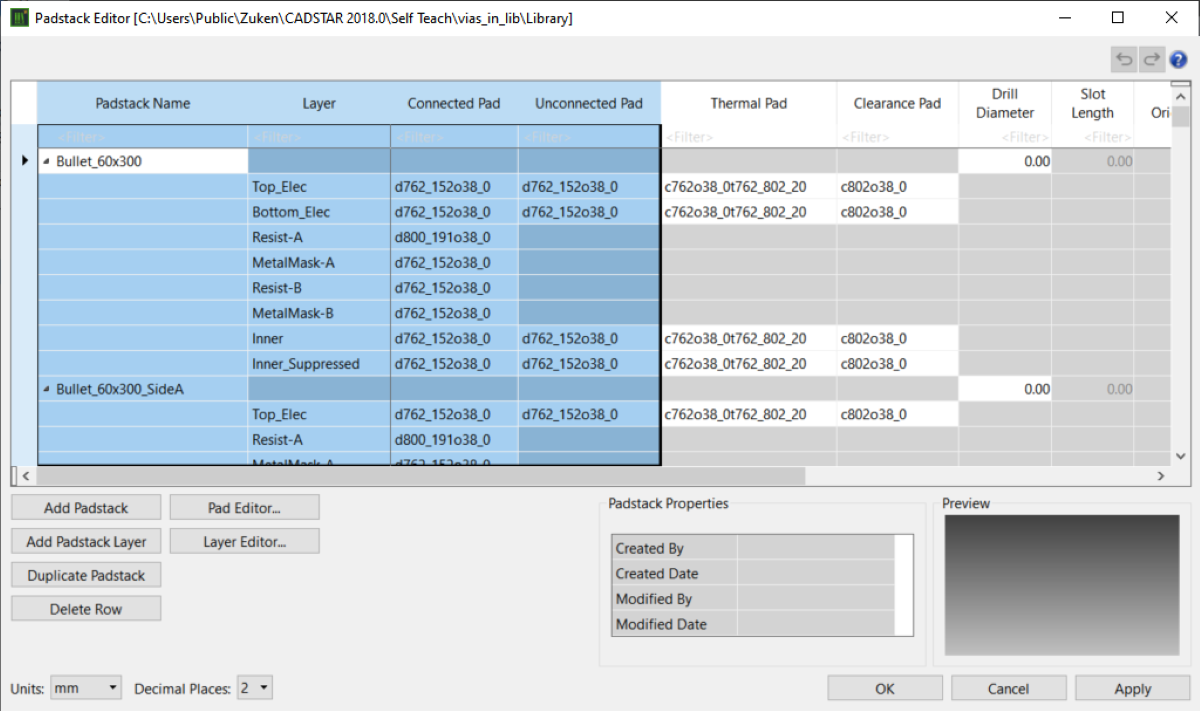Open the Layer Editor dialog
The image size is (1200, 711).
244,542
